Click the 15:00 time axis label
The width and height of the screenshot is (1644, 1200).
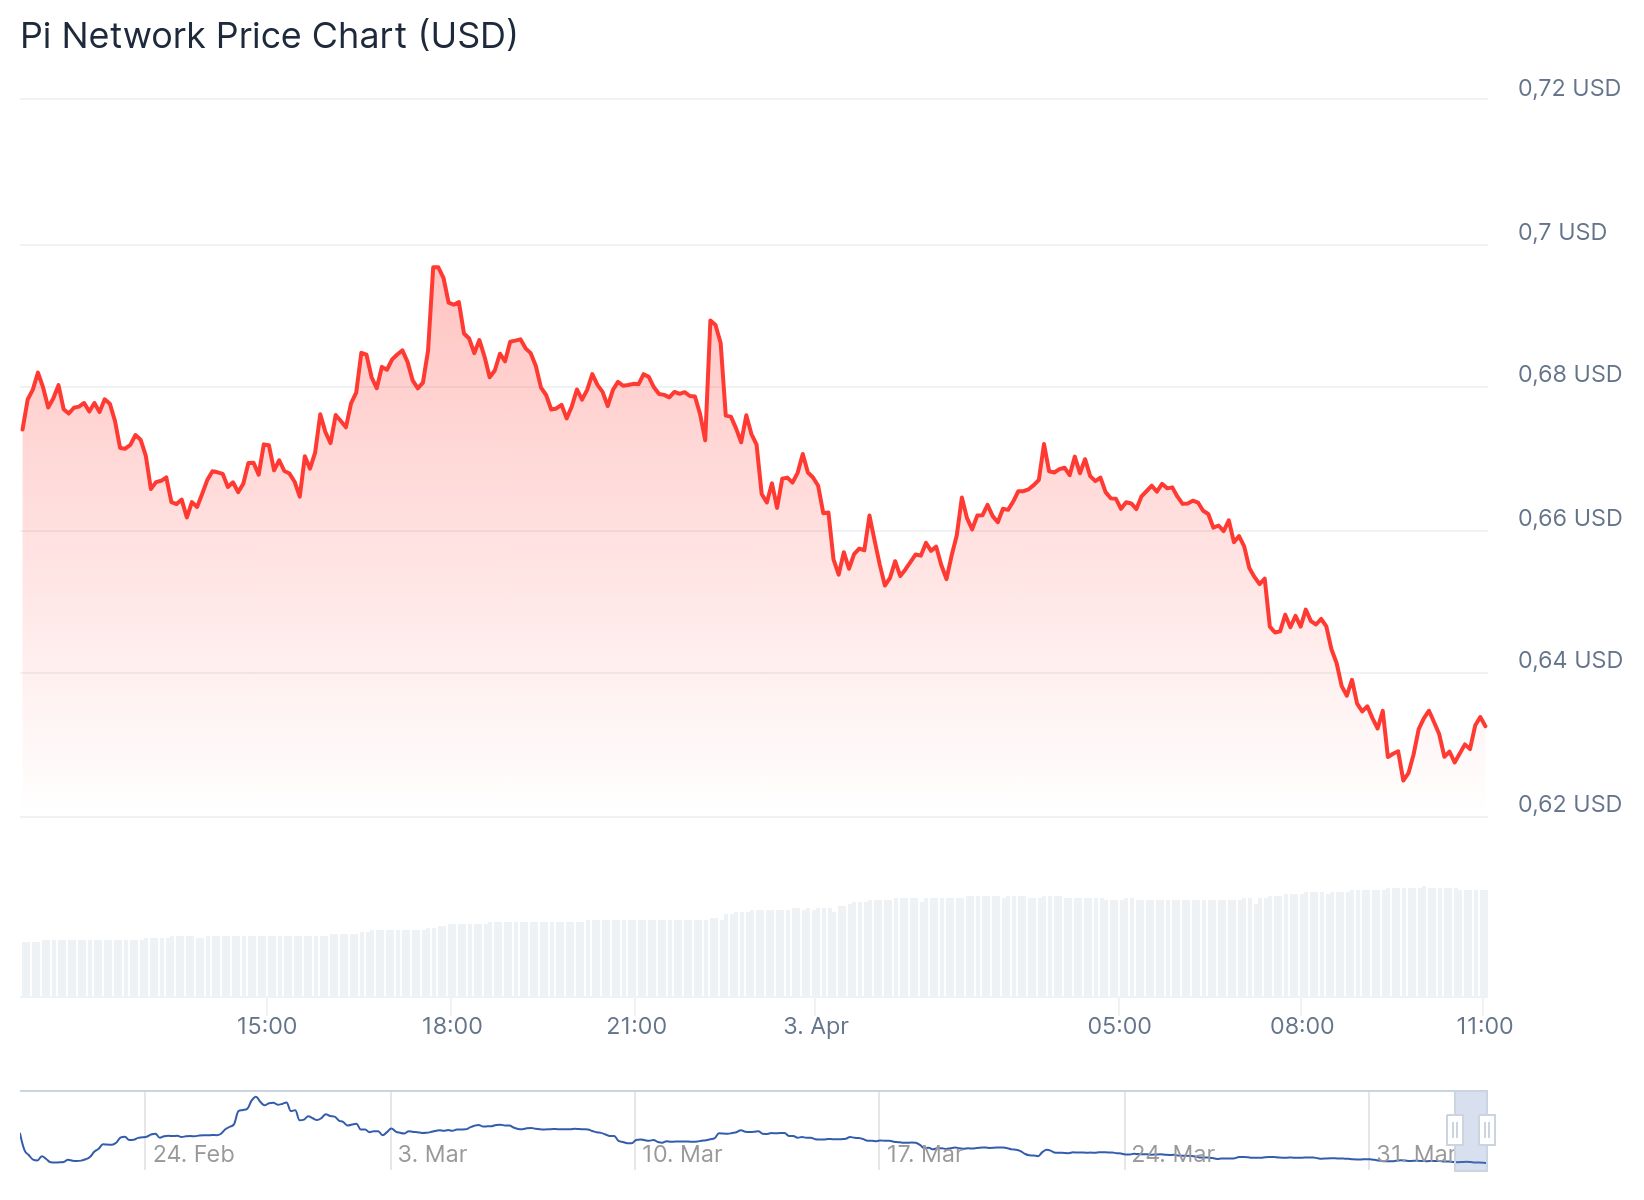point(267,1026)
